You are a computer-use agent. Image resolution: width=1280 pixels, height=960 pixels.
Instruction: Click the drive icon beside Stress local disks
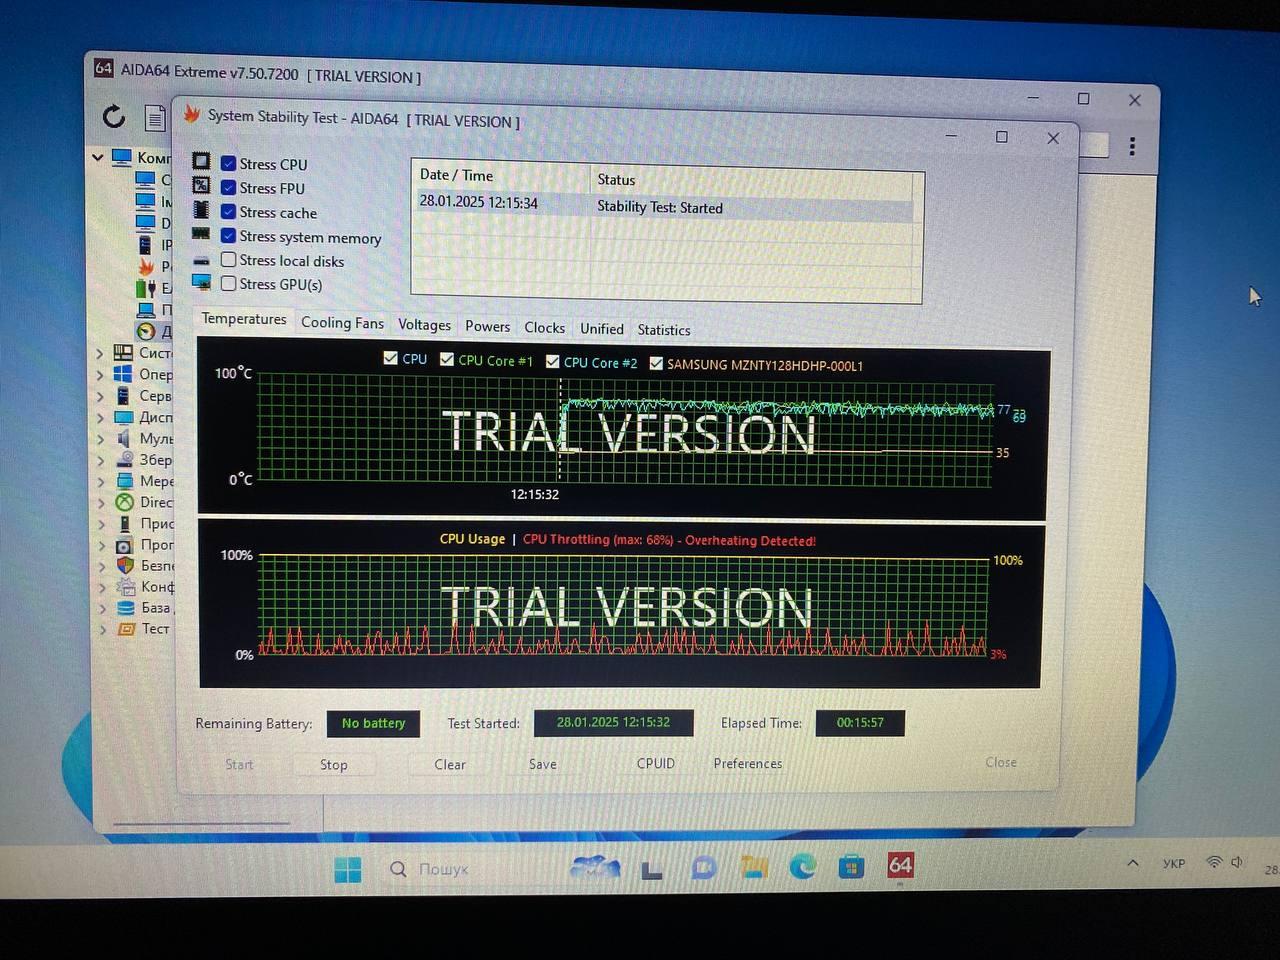201,259
